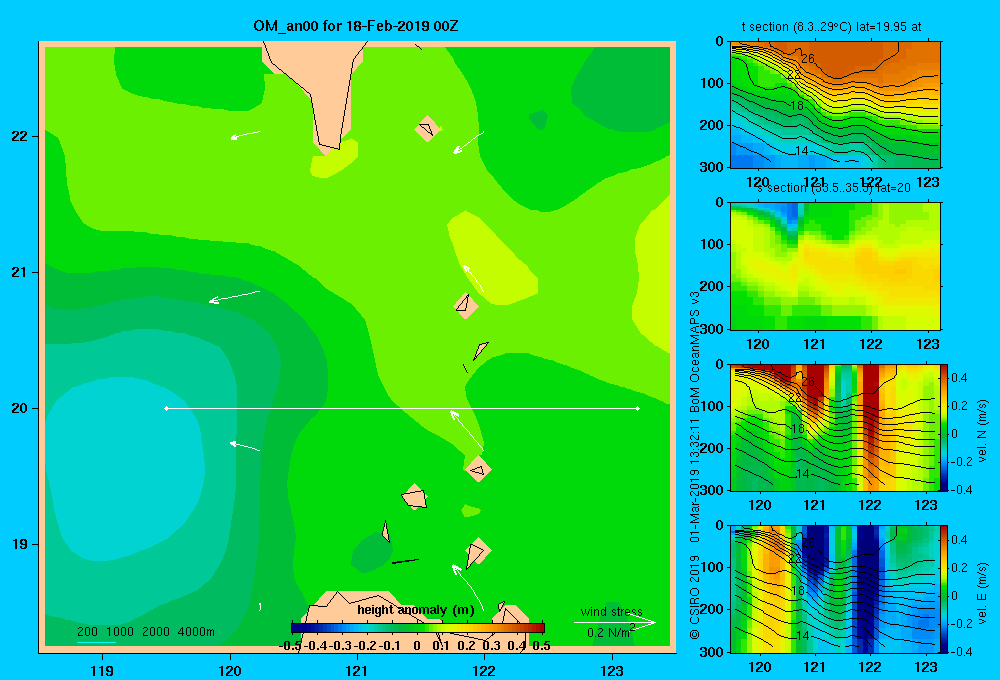The width and height of the screenshot is (1000, 680).
Task: Click the west endpoint of the white section line
Action: click(166, 408)
